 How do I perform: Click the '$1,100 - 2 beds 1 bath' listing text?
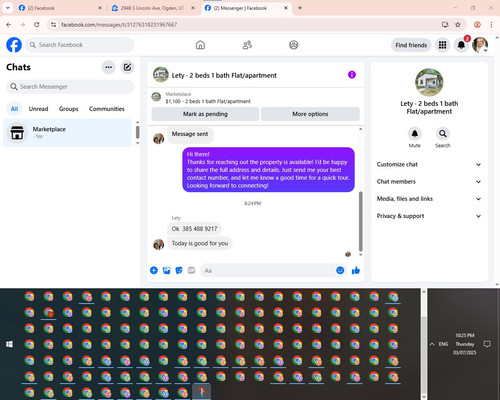click(x=208, y=101)
